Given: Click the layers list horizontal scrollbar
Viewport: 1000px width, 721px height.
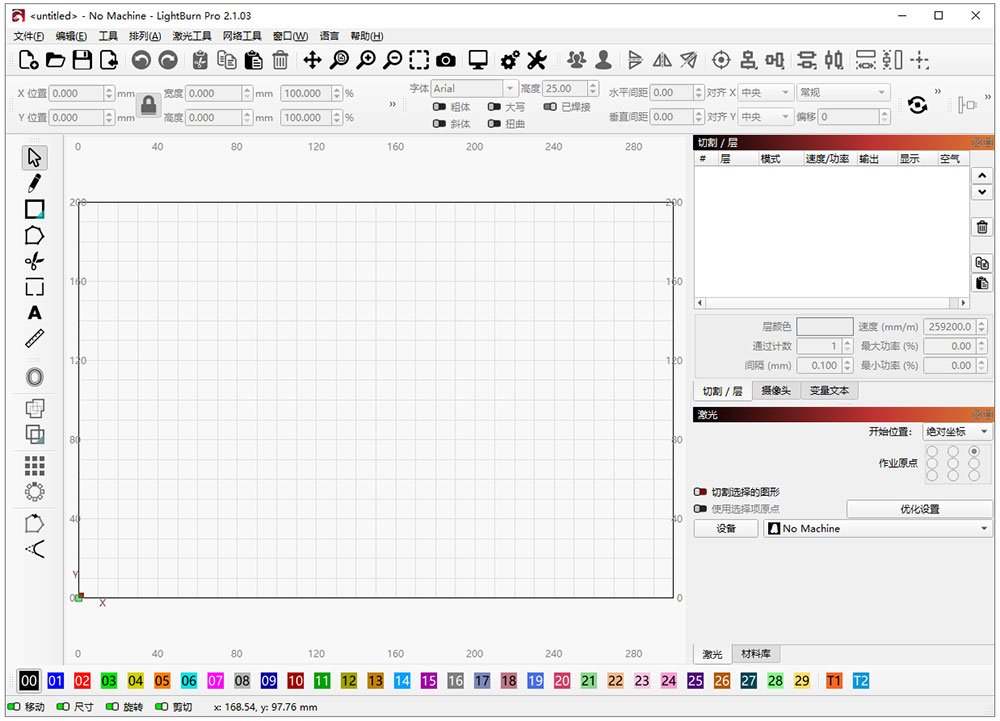Looking at the screenshot, I should tap(831, 303).
